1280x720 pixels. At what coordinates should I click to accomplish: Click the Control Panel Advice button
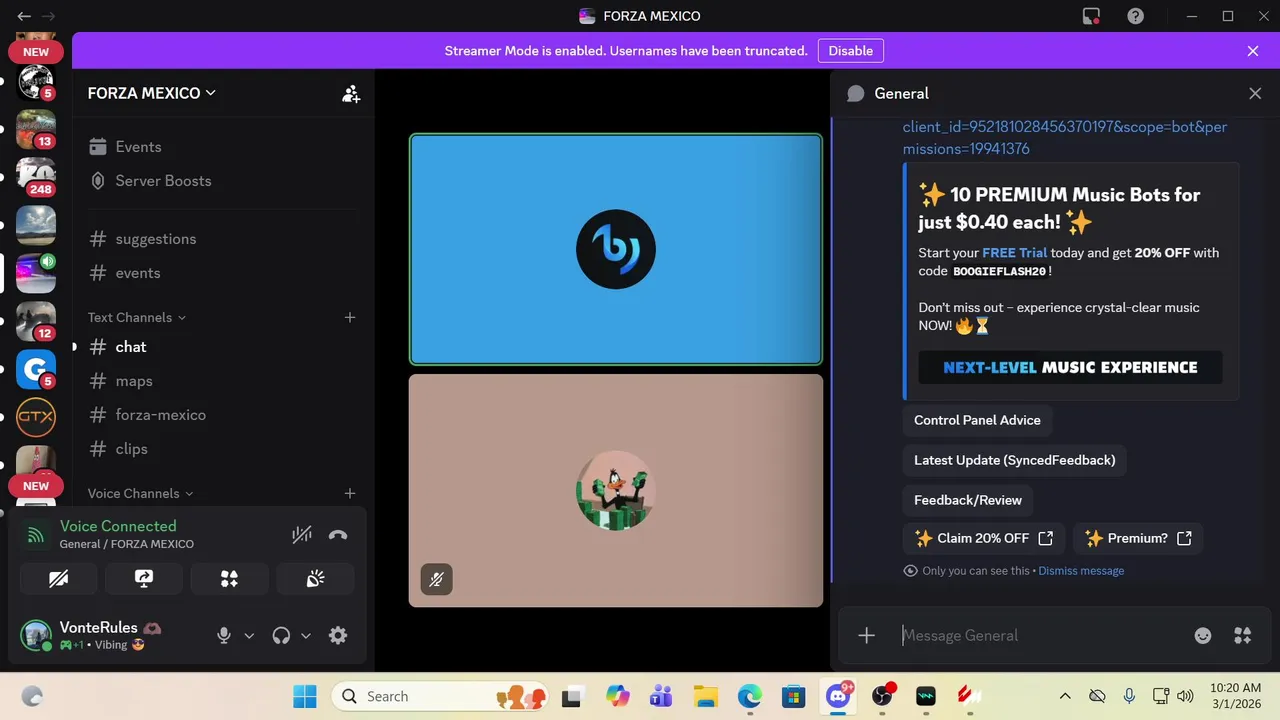977,420
